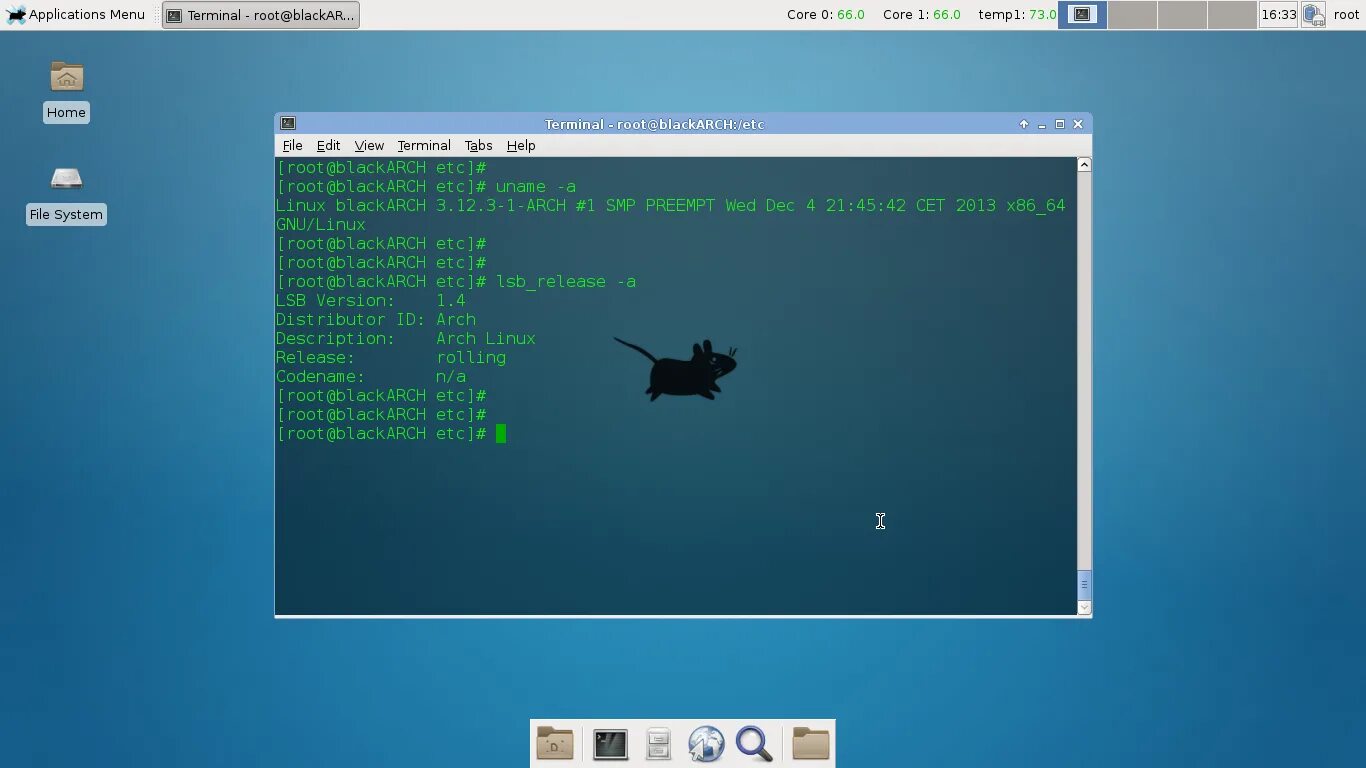This screenshot has height=768, width=1366.
Task: Click the 'GNU/Linux' text in terminal
Action: click(321, 225)
